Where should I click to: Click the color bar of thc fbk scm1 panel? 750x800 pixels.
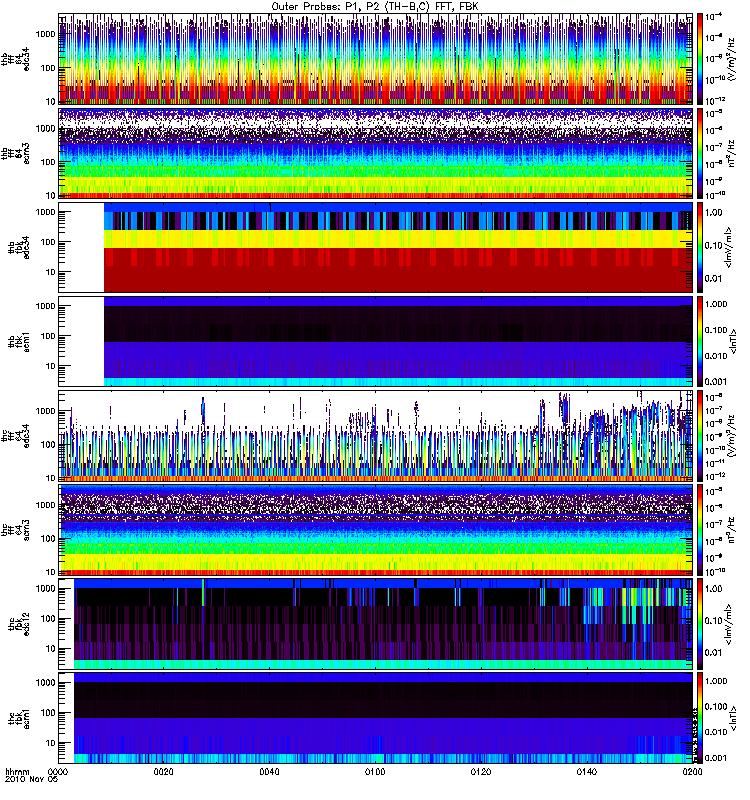pos(700,718)
